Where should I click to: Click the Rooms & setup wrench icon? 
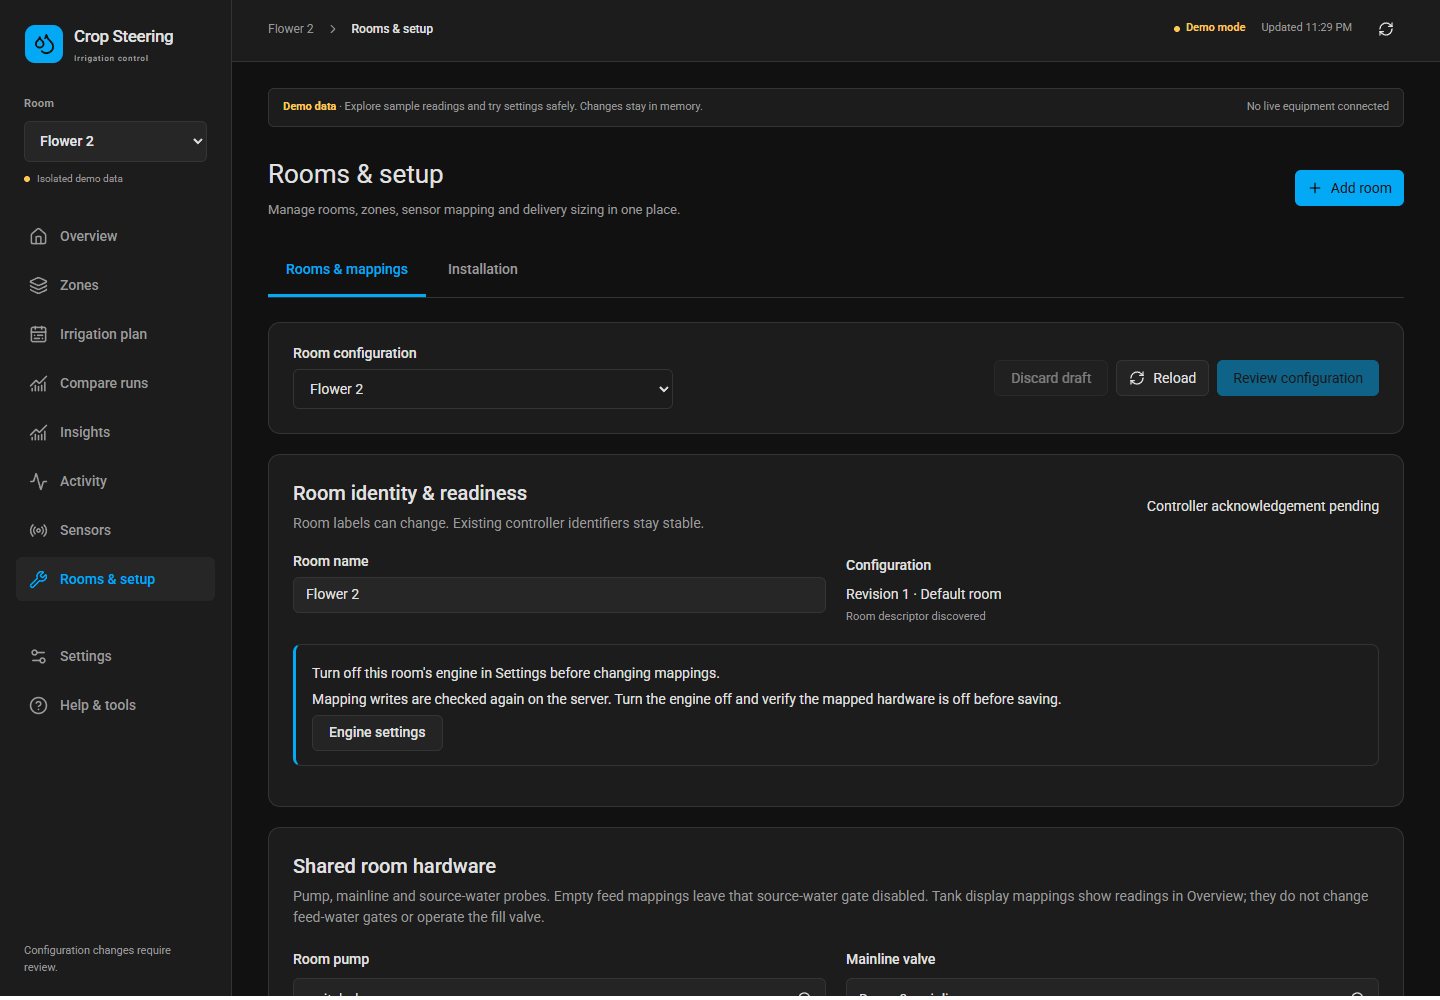(x=39, y=579)
